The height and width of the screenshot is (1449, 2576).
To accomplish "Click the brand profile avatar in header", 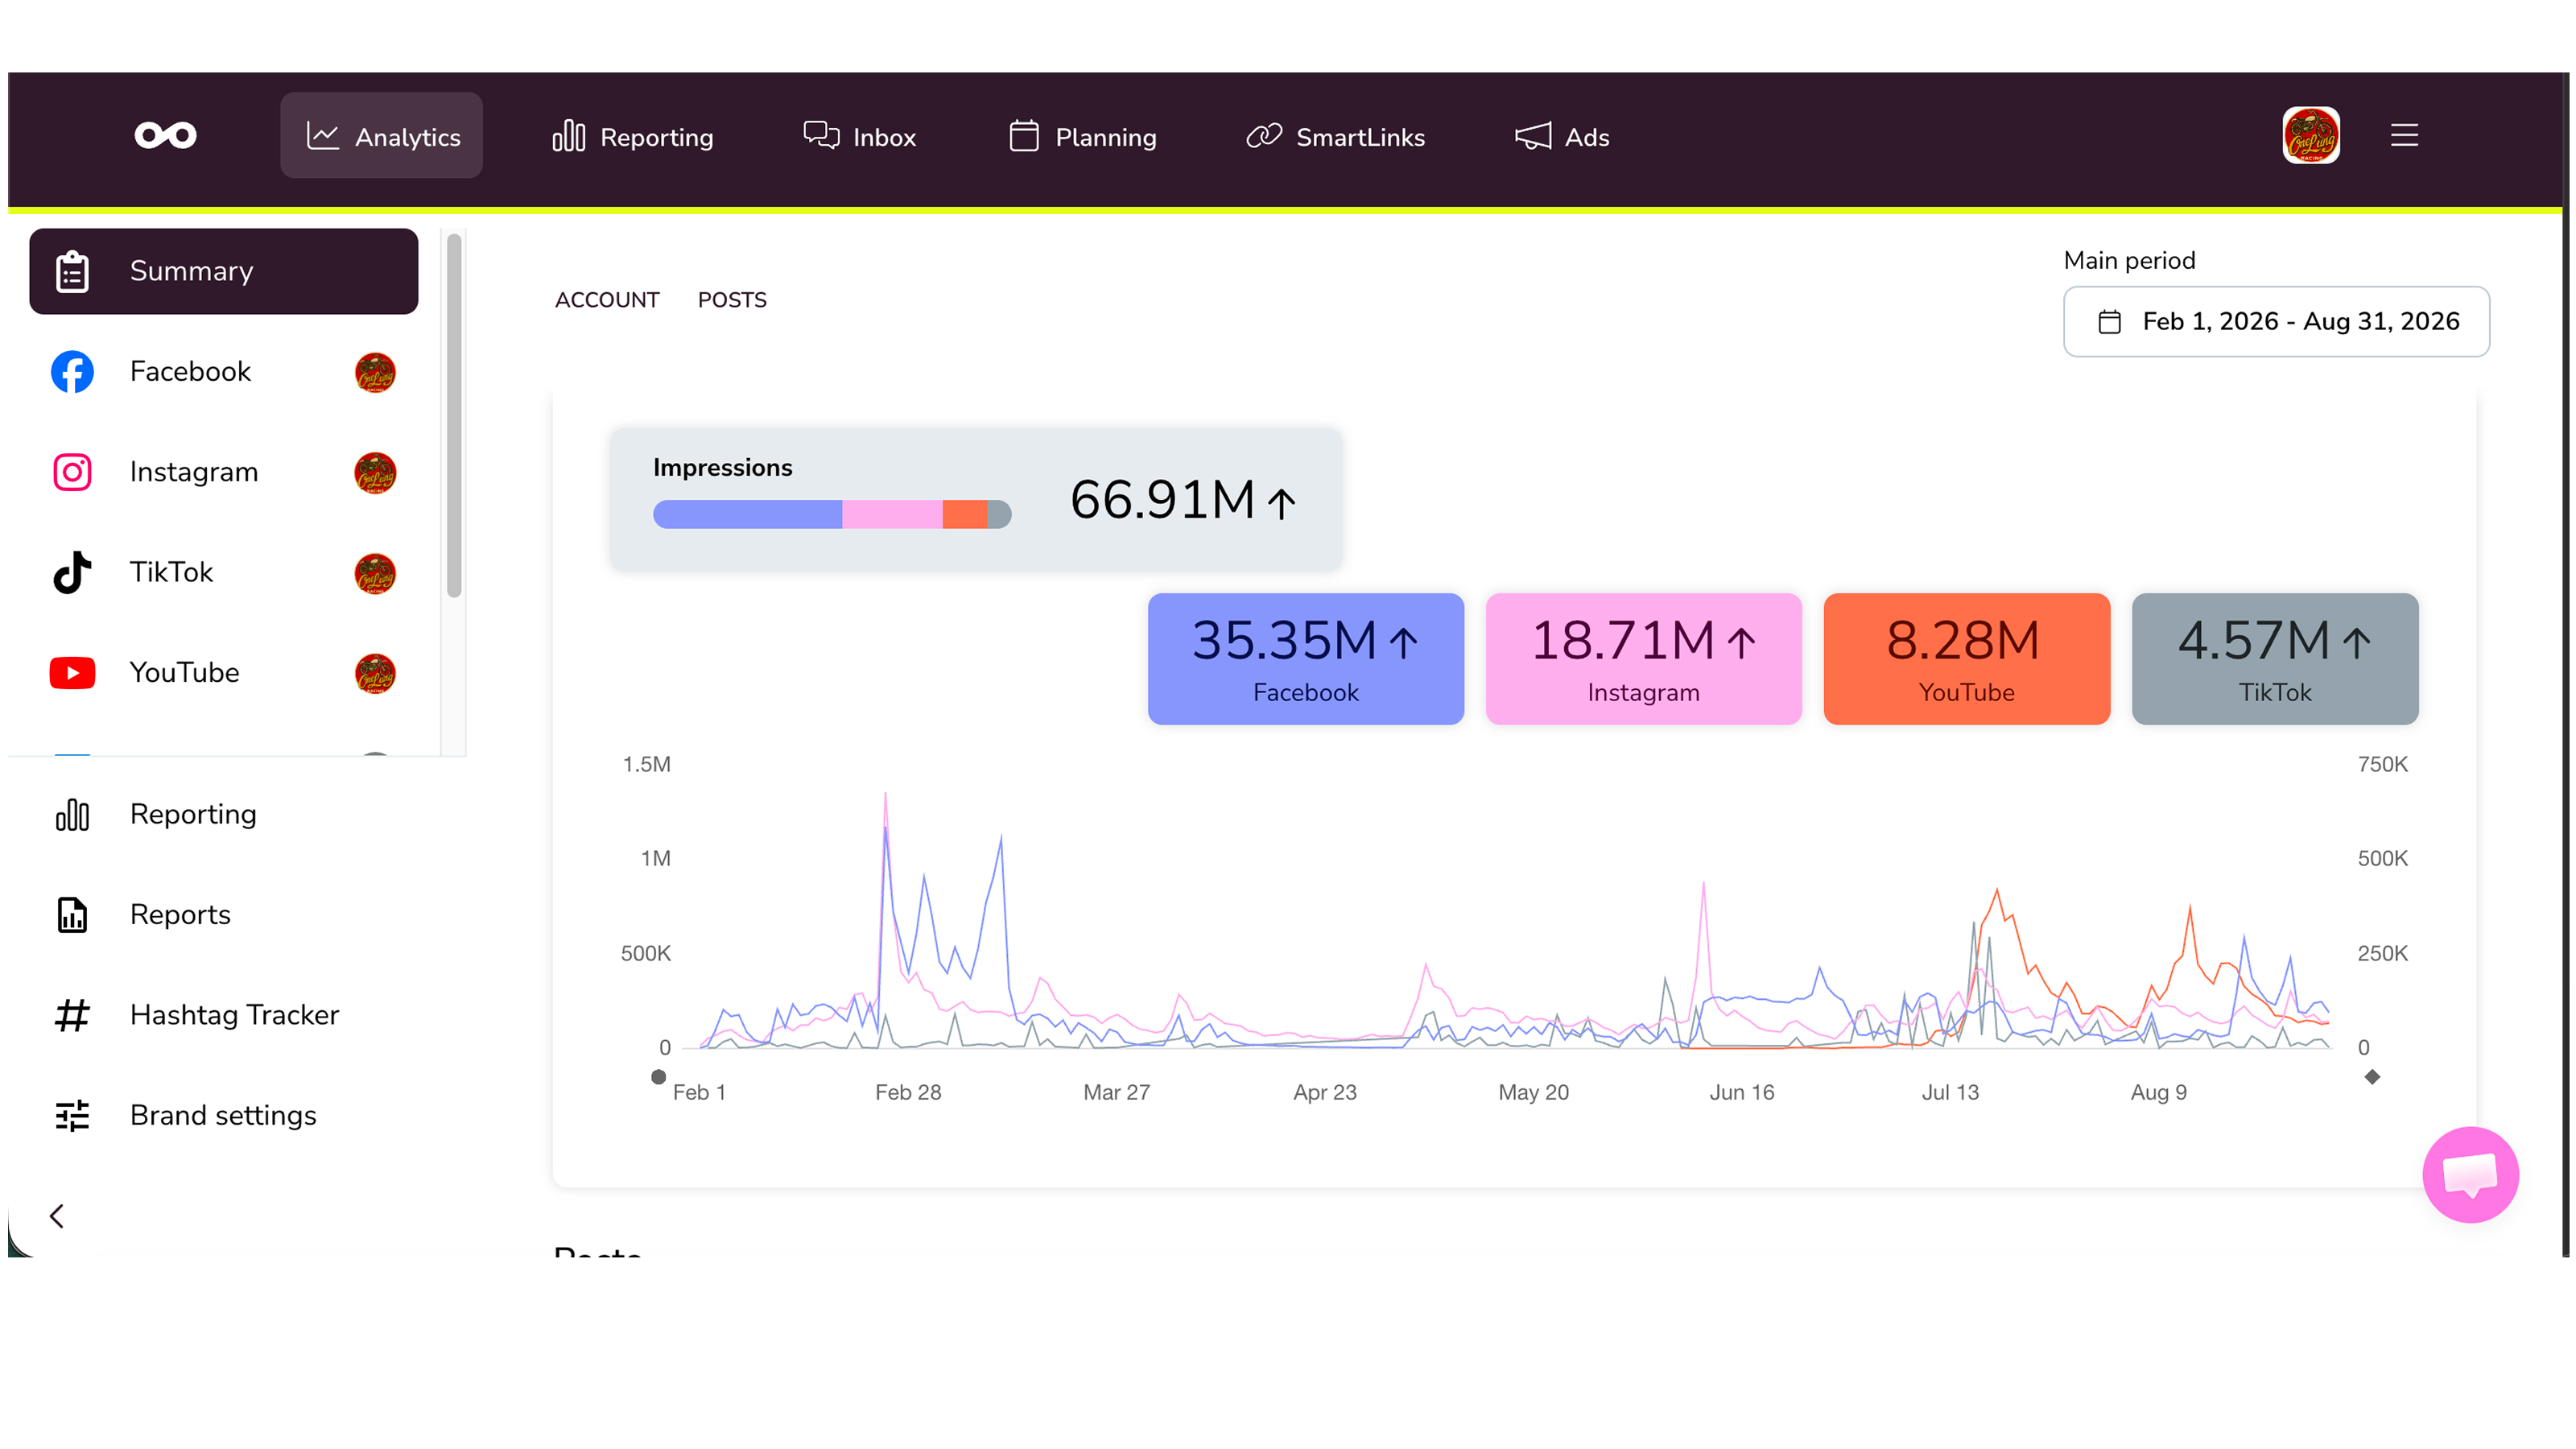I will click(2311, 135).
